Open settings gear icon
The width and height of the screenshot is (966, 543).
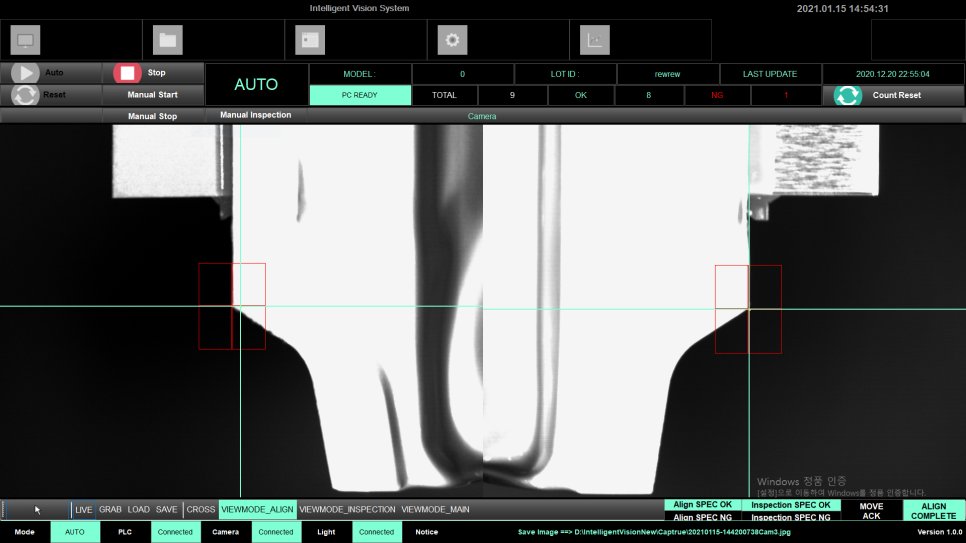[452, 40]
